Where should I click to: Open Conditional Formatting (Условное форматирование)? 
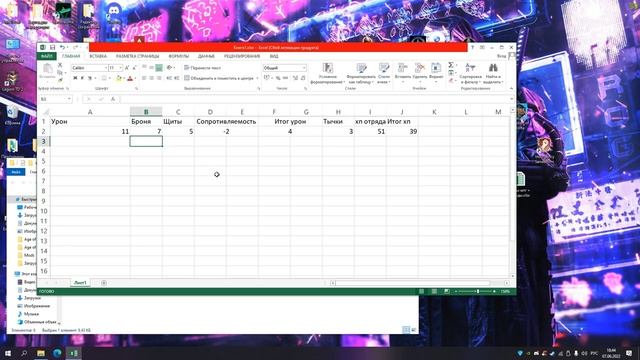[327, 73]
